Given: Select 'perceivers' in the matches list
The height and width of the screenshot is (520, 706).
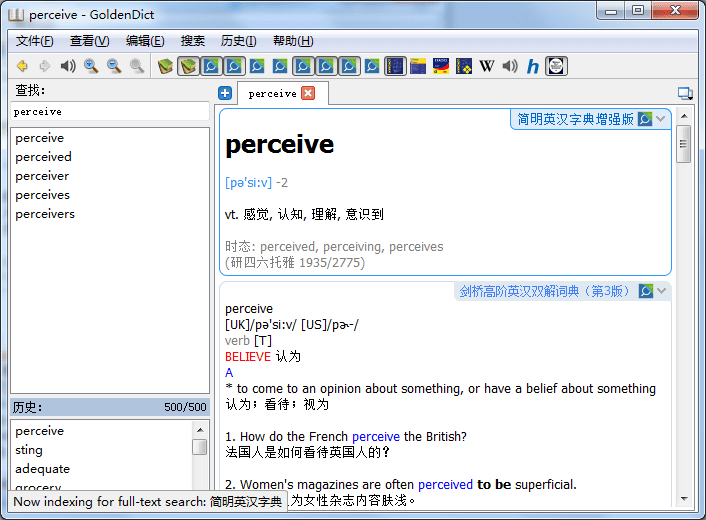Looking at the screenshot, I should [45, 214].
